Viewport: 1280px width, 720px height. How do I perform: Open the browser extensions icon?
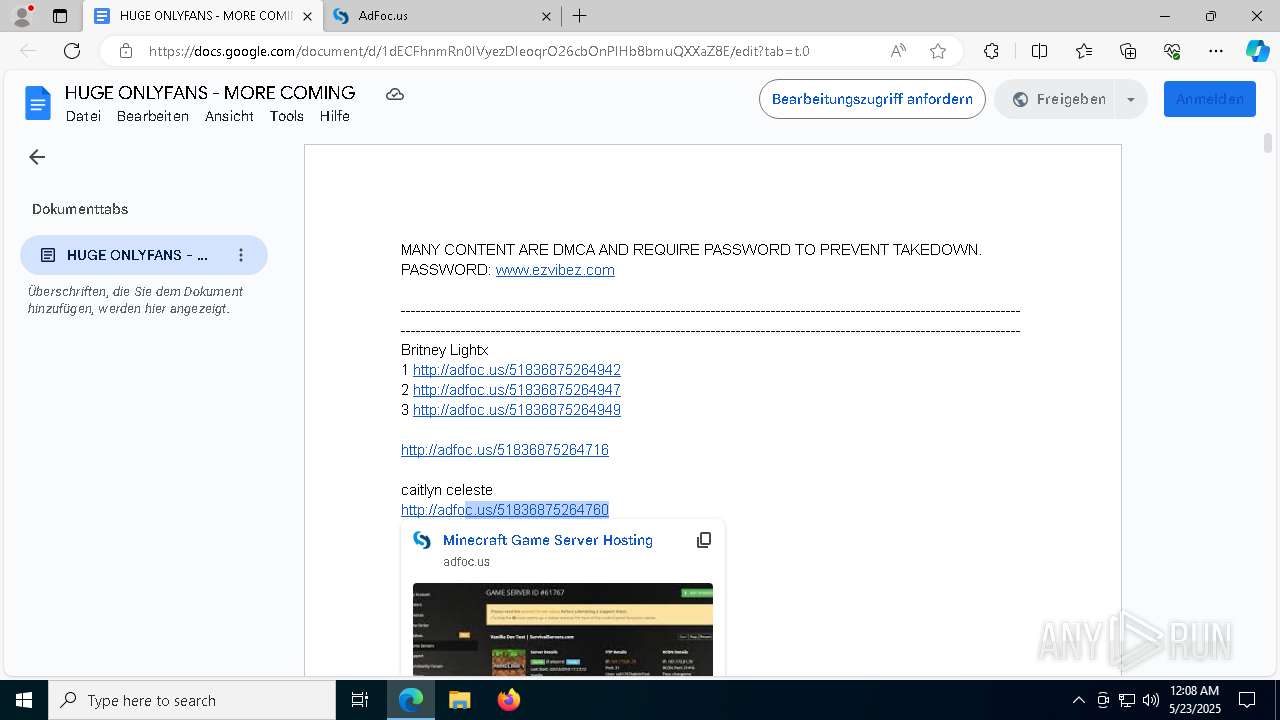991,51
